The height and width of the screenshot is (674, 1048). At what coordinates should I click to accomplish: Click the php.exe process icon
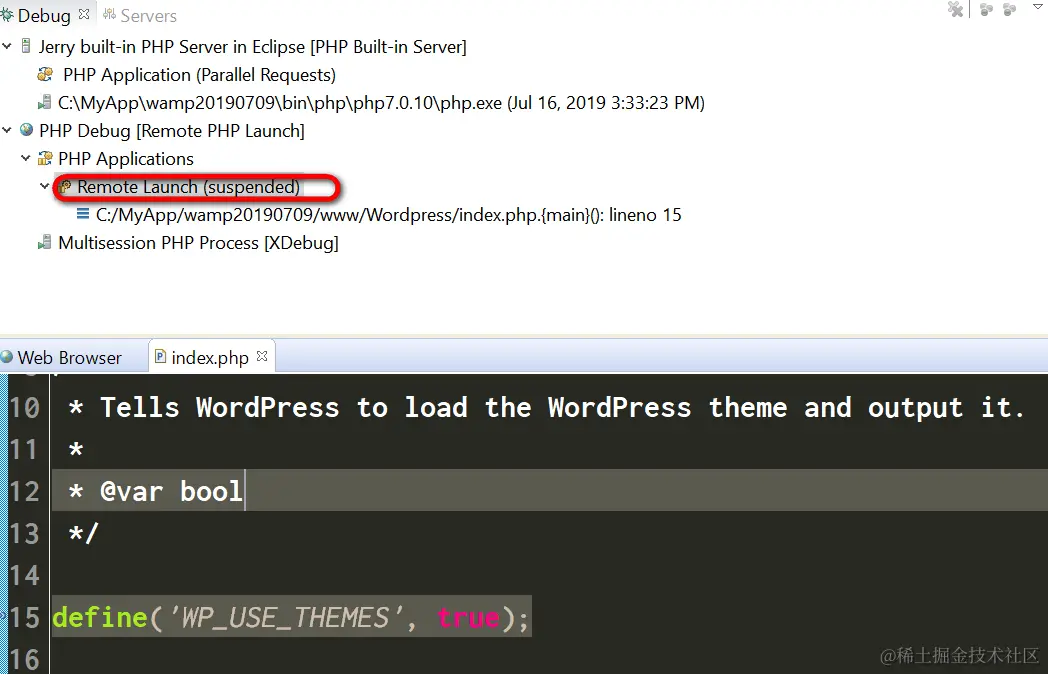[45, 102]
